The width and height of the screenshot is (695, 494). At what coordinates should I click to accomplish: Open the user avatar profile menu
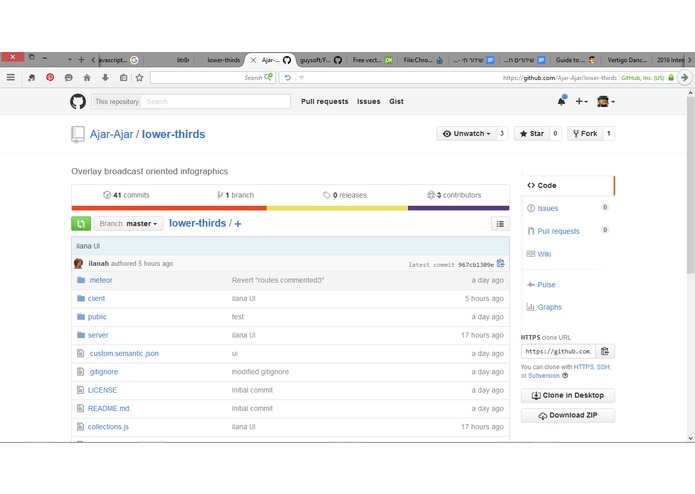coord(605,101)
